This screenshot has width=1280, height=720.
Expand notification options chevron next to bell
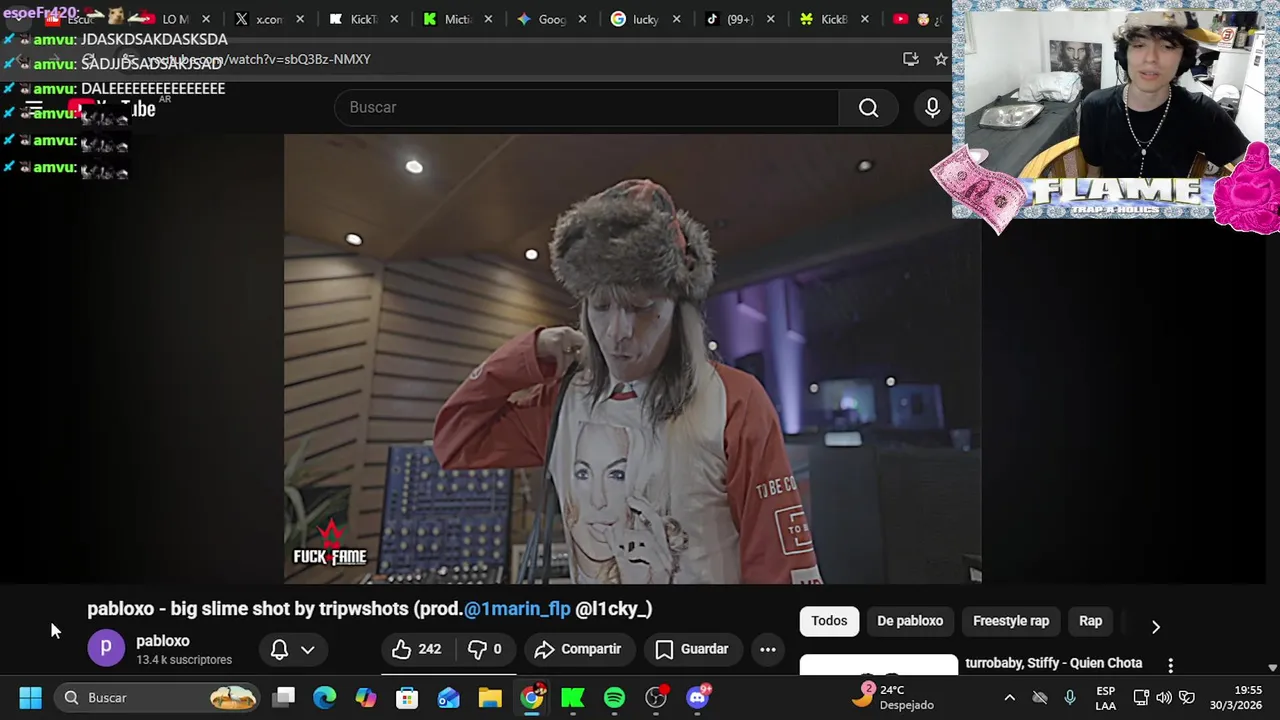pyautogui.click(x=308, y=649)
